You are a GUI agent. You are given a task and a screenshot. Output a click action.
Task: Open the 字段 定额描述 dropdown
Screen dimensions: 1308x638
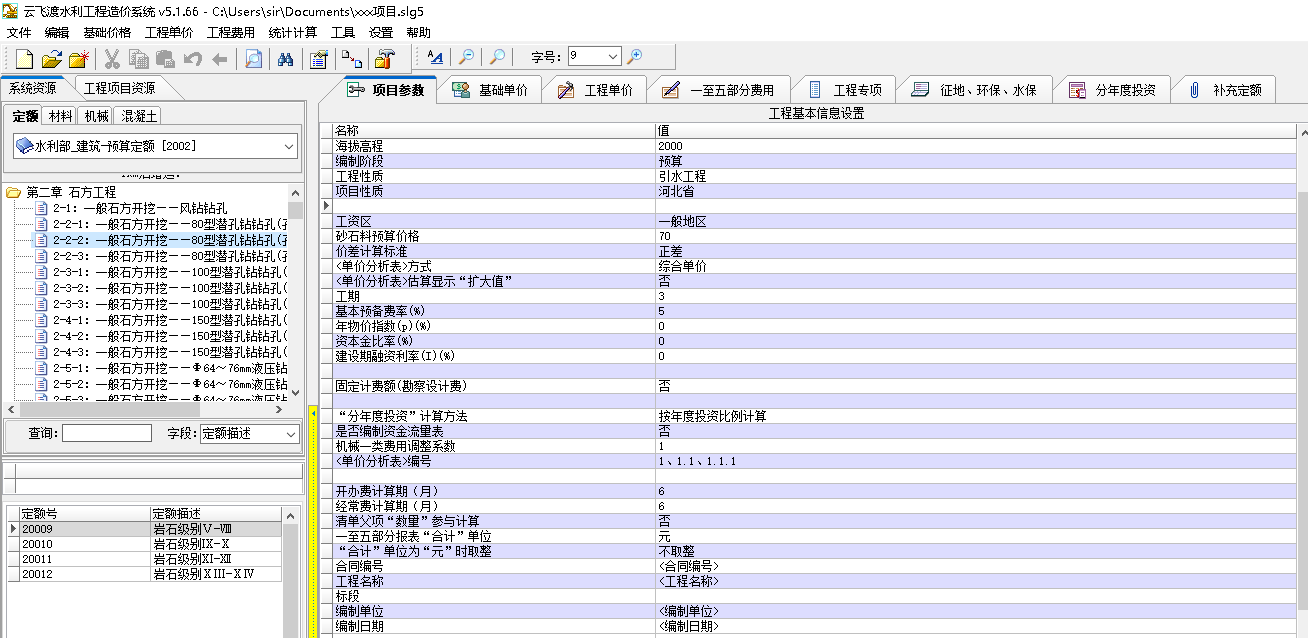click(289, 434)
